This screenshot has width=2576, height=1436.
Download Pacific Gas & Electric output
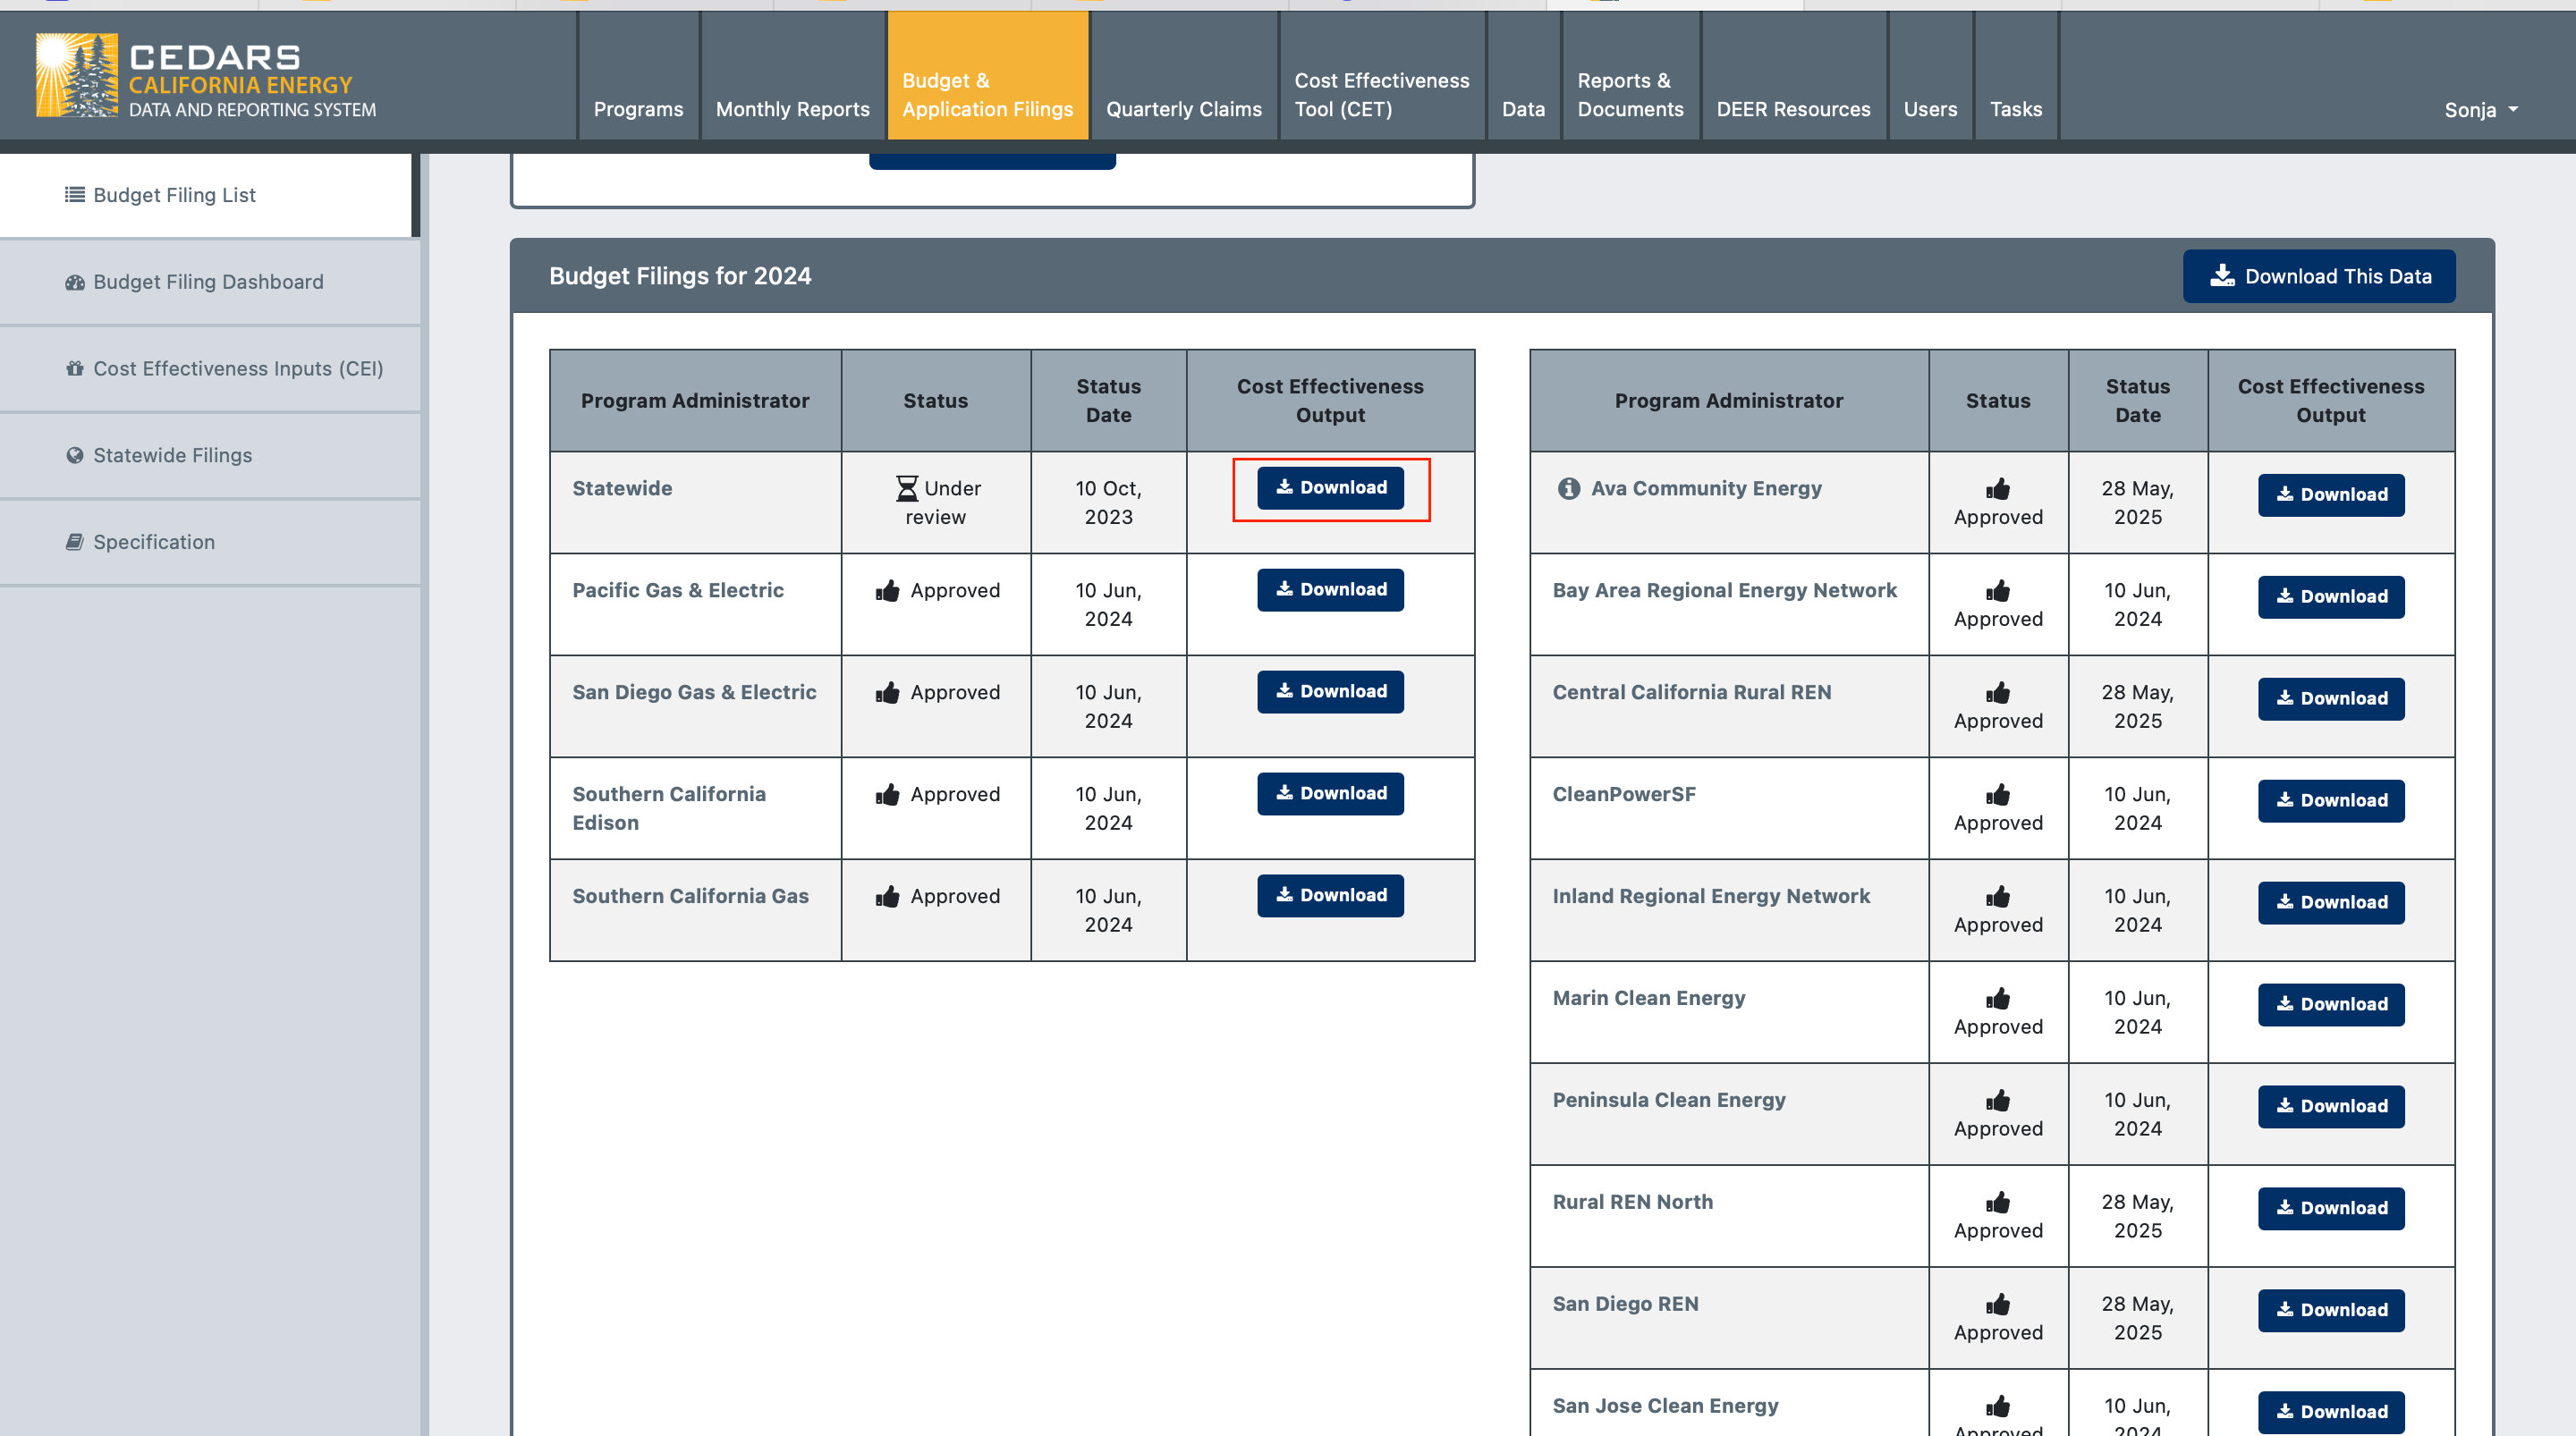pos(1330,590)
